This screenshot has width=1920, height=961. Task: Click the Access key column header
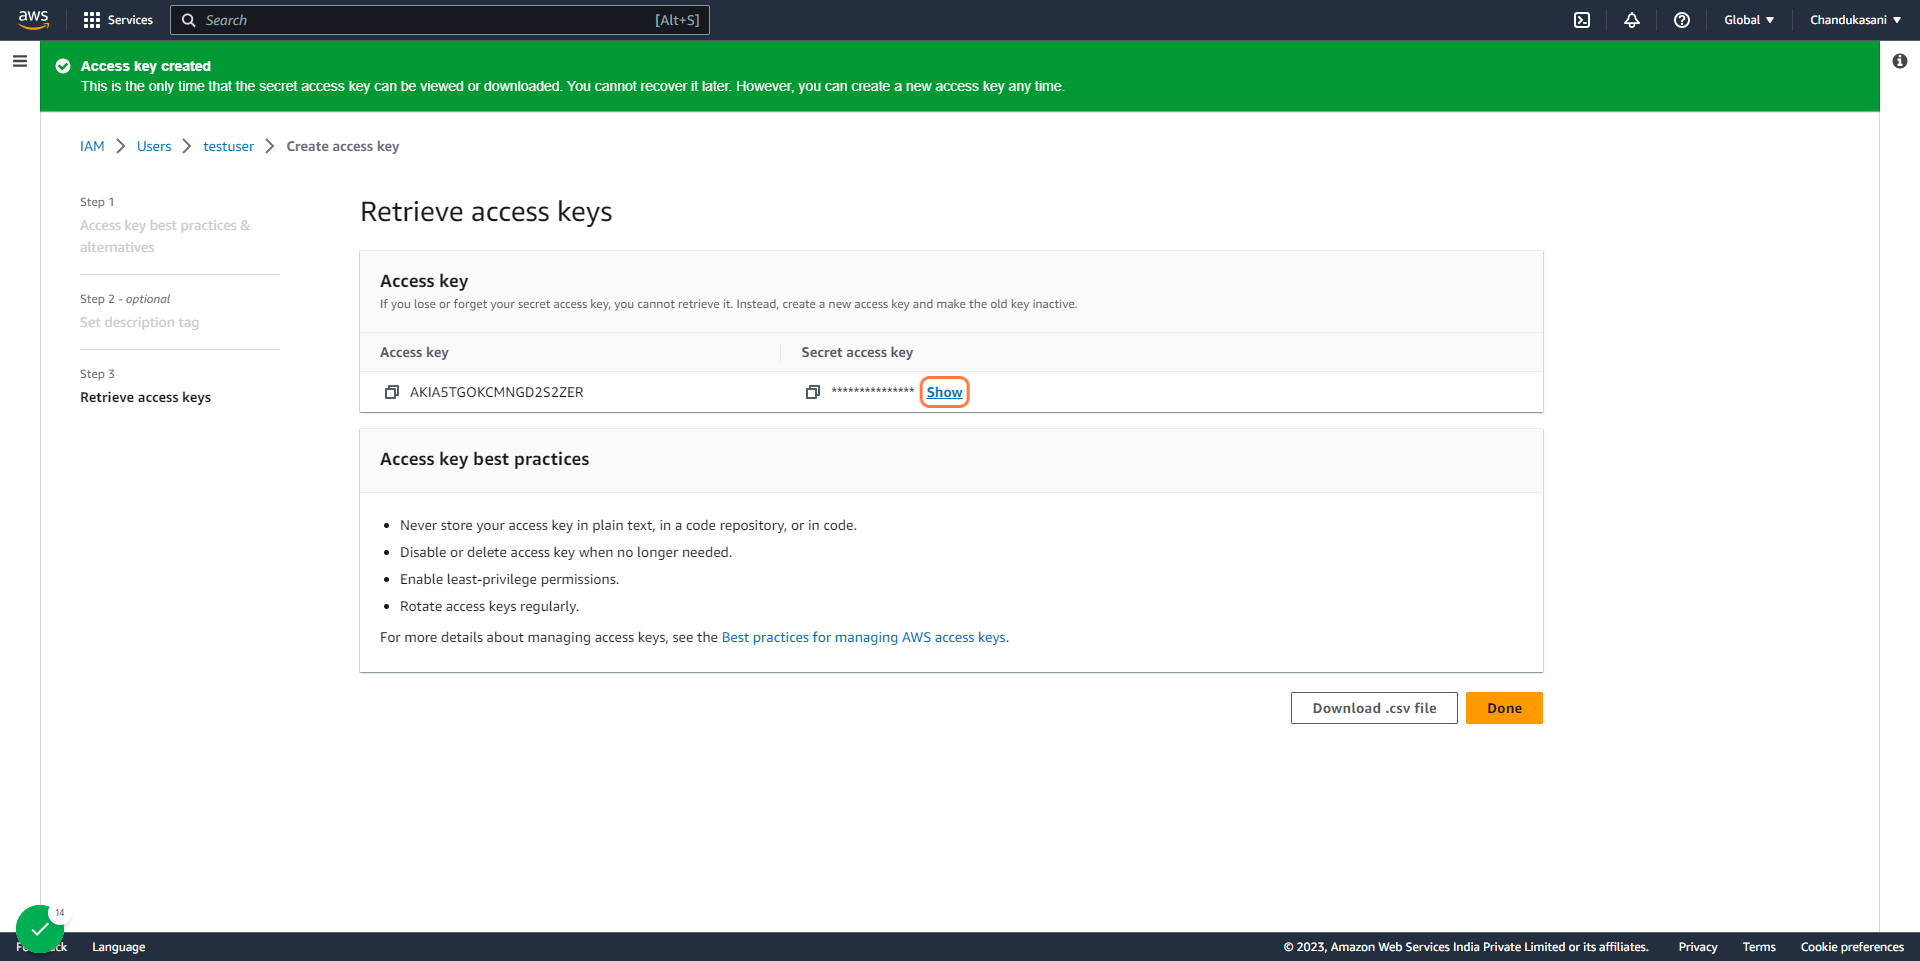coord(414,352)
